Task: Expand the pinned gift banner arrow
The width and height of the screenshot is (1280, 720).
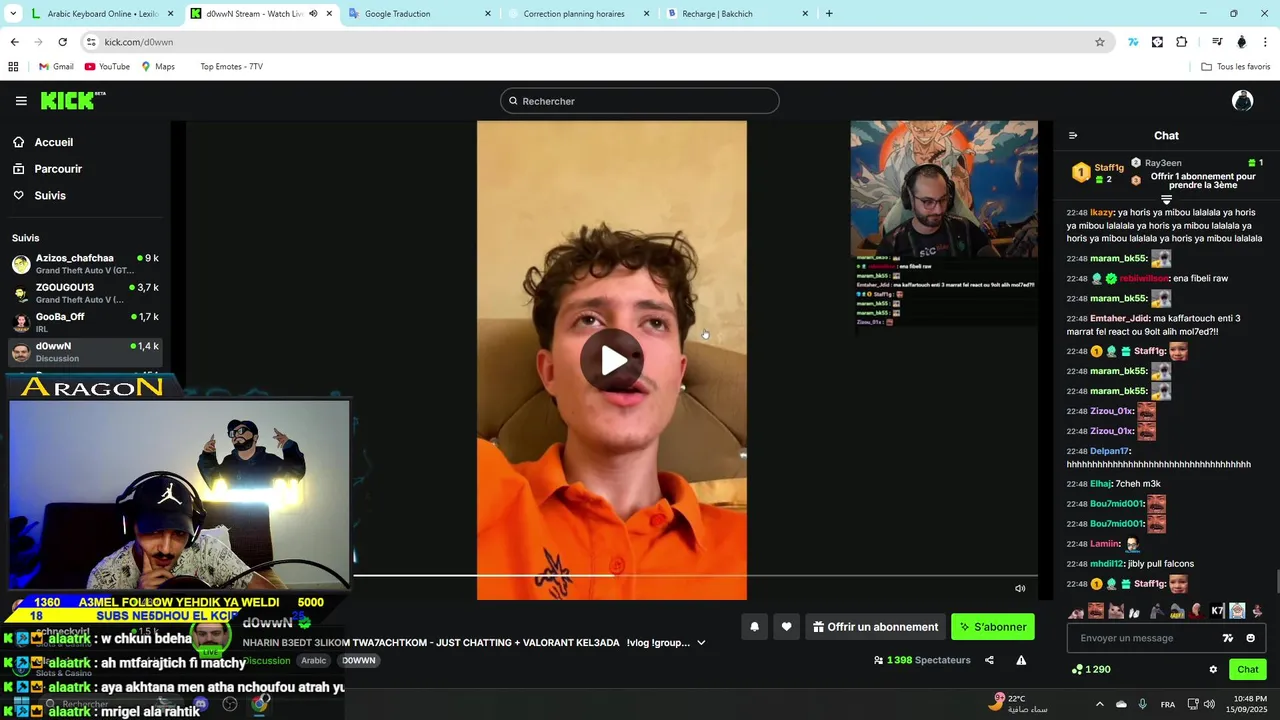Action: (x=1166, y=200)
